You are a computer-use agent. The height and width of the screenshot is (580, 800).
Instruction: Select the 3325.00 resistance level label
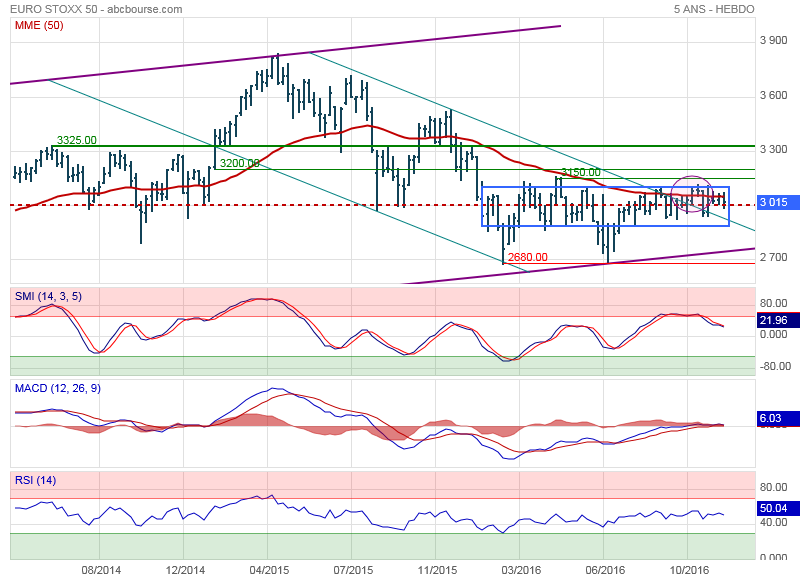pyautogui.click(x=77, y=140)
